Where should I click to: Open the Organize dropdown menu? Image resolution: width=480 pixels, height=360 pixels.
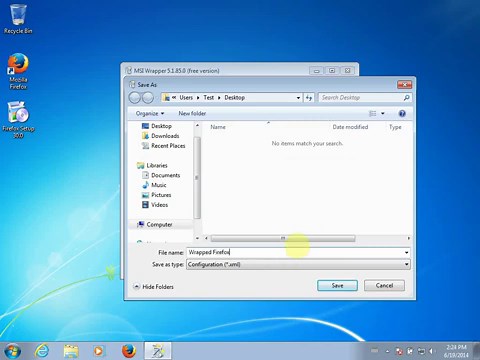point(150,114)
